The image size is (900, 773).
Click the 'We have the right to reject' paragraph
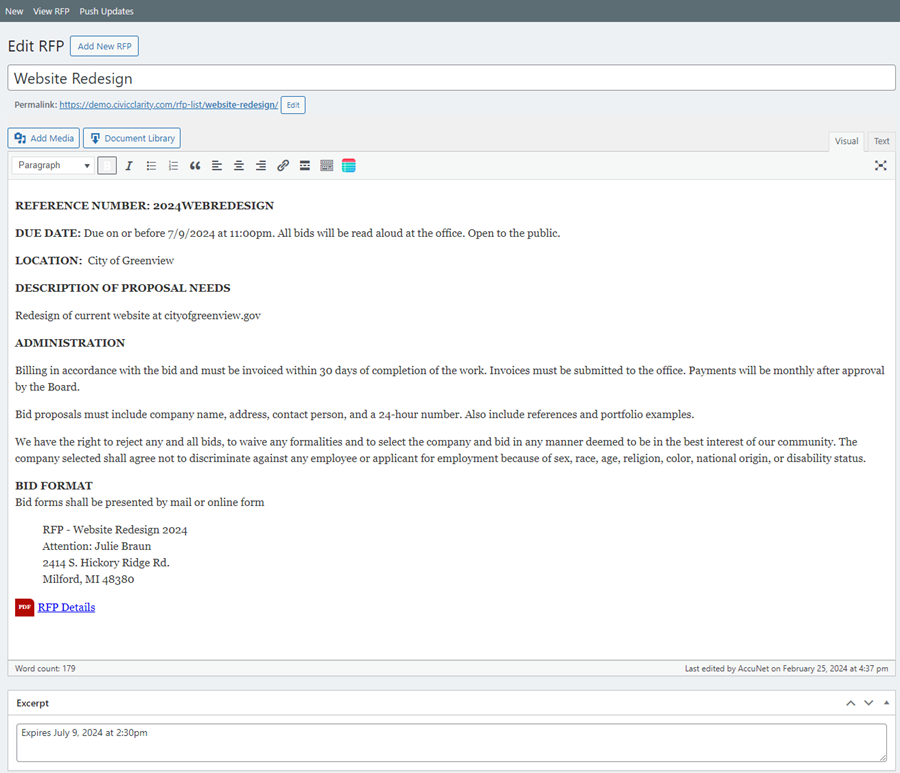pos(440,450)
